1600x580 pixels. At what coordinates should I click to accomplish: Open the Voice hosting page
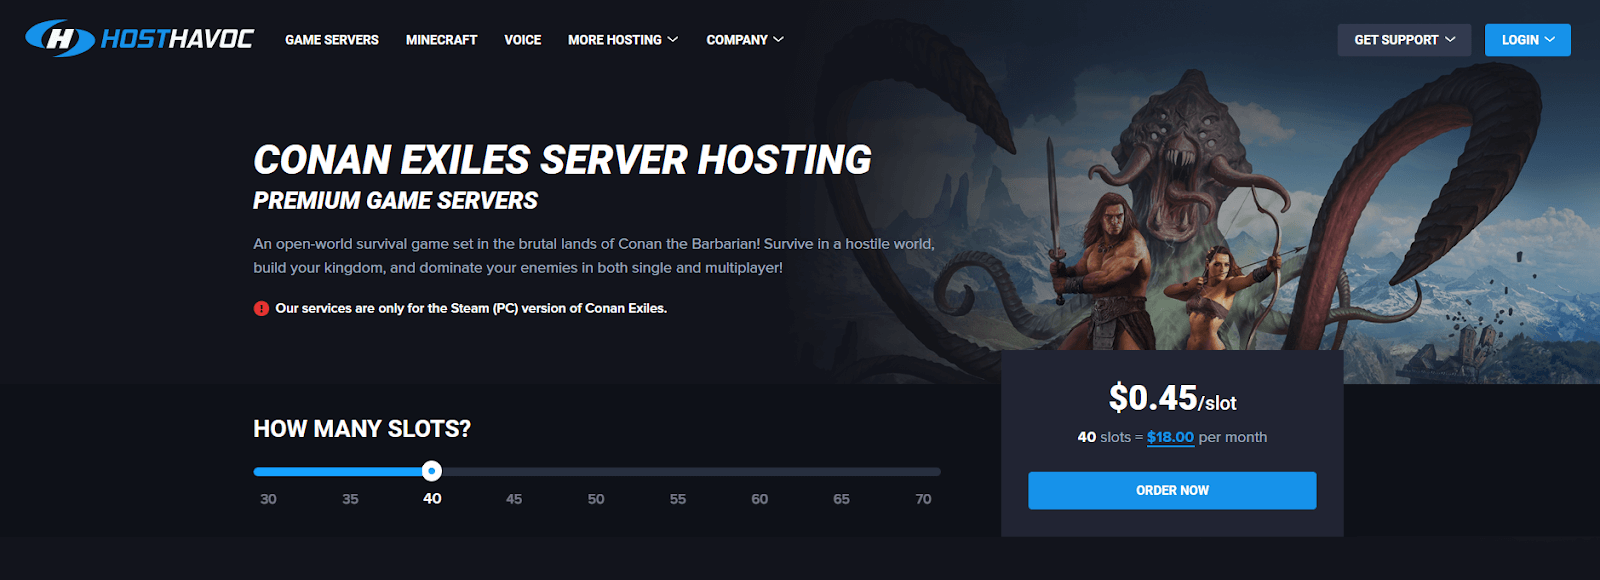point(522,40)
